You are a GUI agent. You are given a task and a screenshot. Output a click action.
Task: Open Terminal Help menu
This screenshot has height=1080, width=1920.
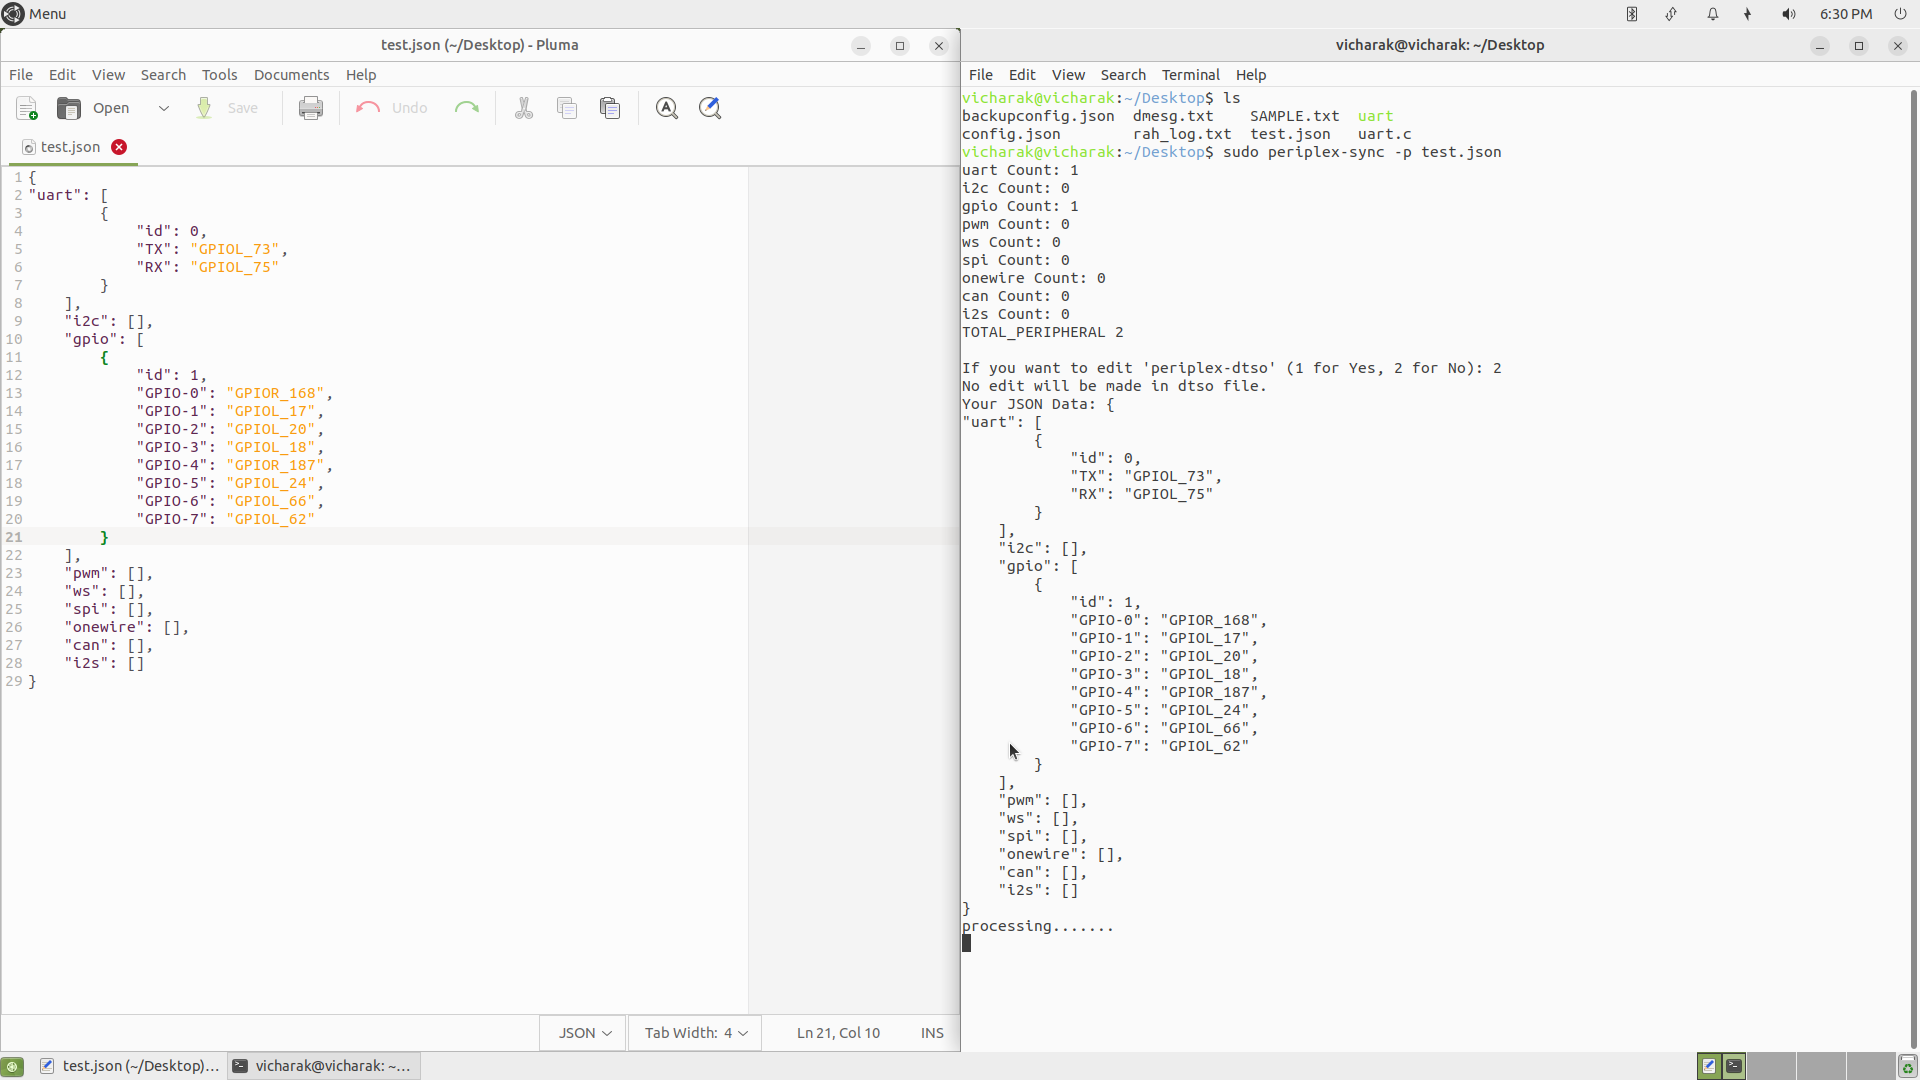point(1251,75)
